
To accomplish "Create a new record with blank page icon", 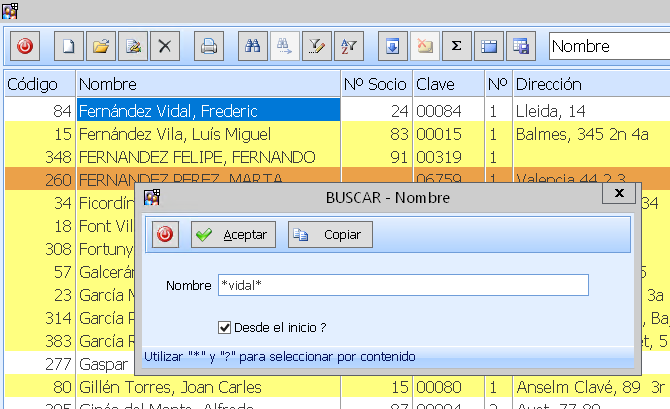I will click(69, 46).
